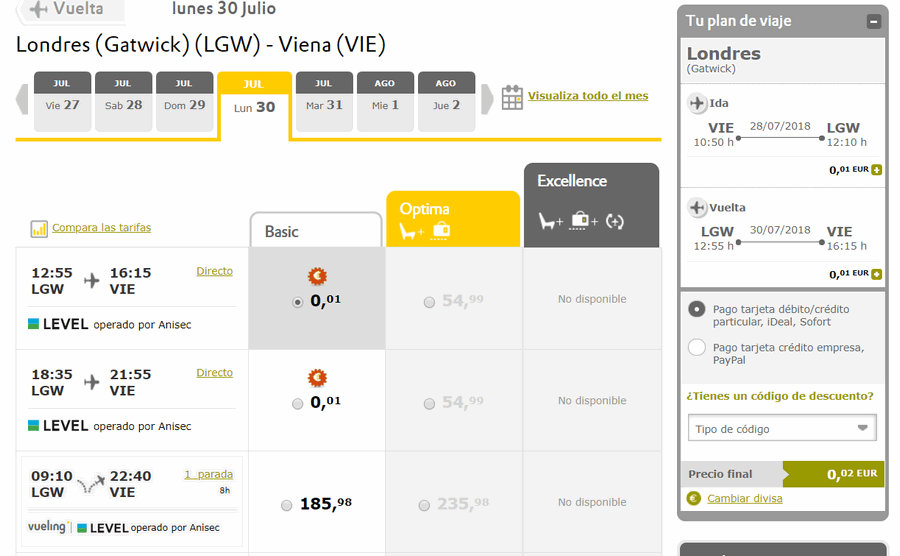
Task: Click the bar chart compare fares icon
Action: (38, 229)
